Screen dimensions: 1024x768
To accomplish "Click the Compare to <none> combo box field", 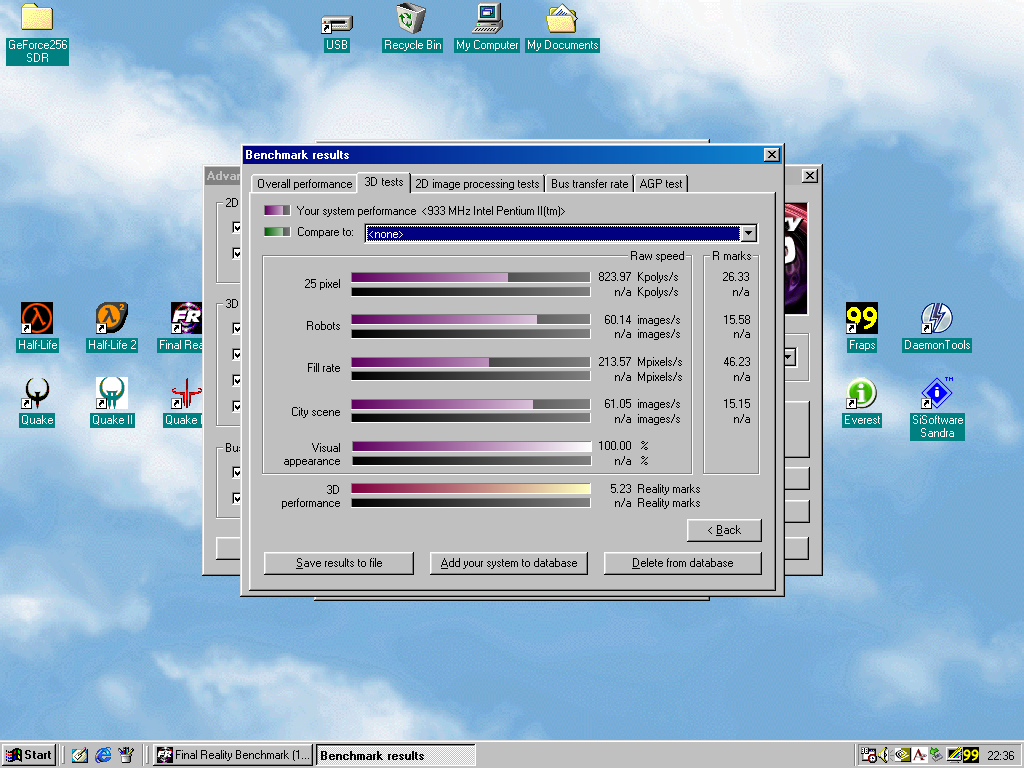I will [x=552, y=233].
